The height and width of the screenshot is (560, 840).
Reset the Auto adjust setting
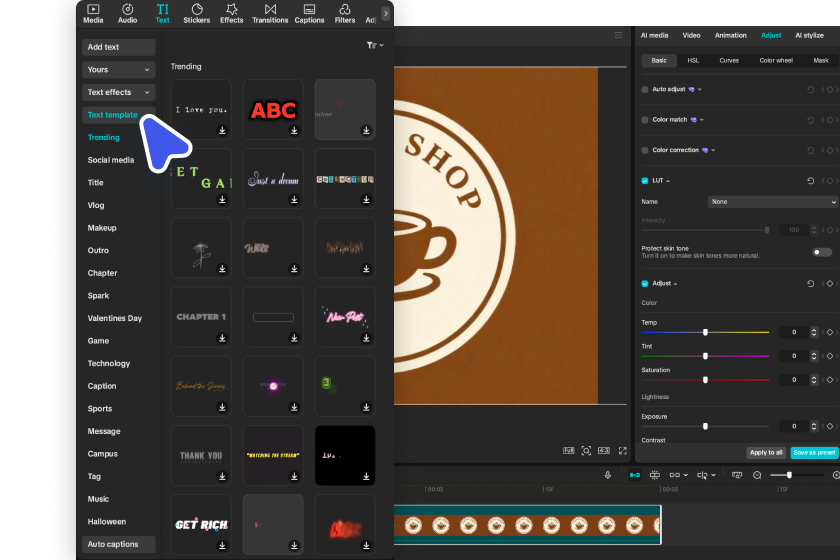point(811,89)
